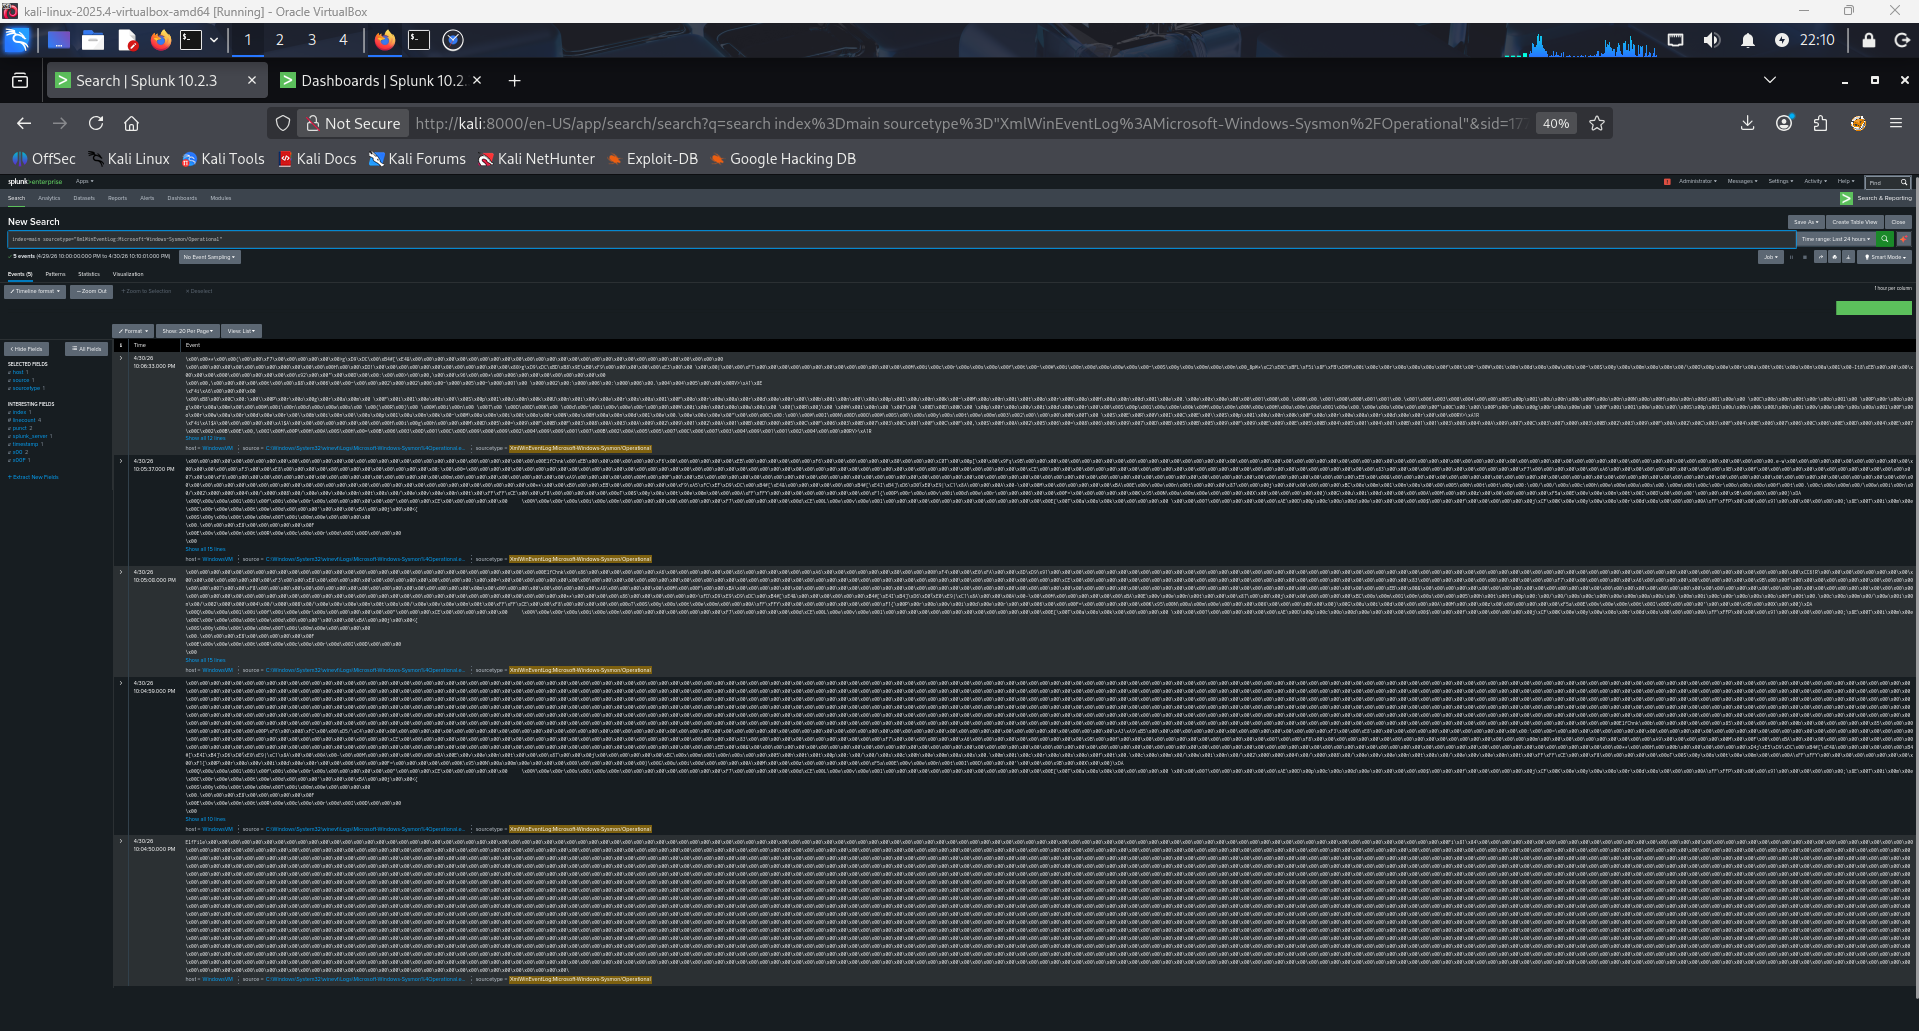Pause the search job
Viewport: 1919px width, 1031px height.
pyautogui.click(x=1791, y=257)
